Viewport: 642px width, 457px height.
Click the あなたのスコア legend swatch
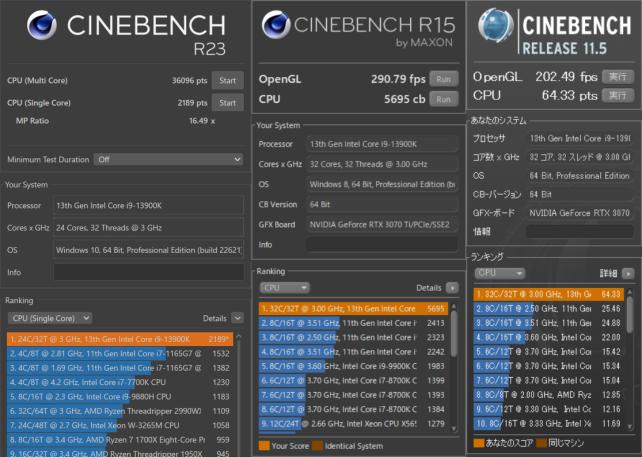pos(479,443)
